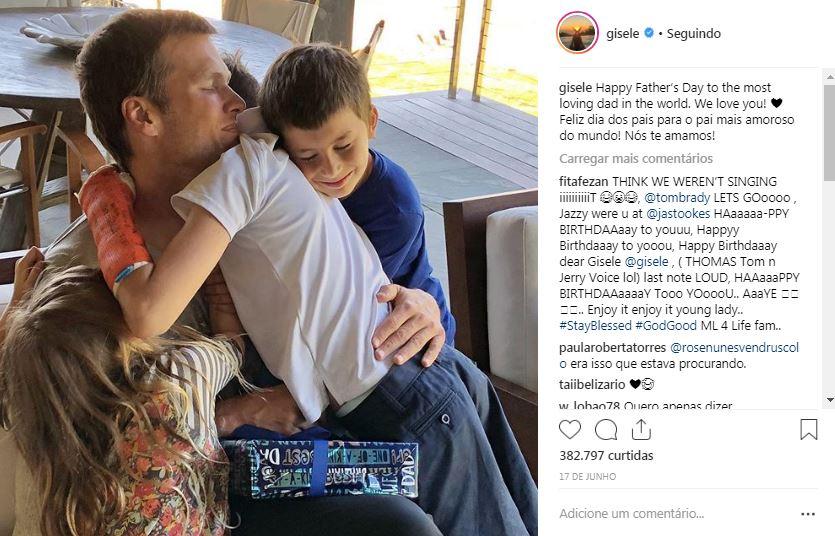The height and width of the screenshot is (536, 835).
Task: Click the scrollbar up arrow in comments
Action: 830,78
